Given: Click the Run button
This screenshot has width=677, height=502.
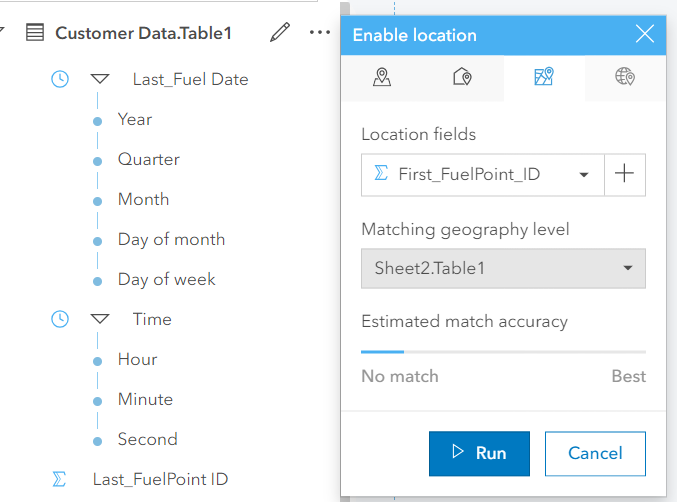Looking at the screenshot, I should coord(479,453).
